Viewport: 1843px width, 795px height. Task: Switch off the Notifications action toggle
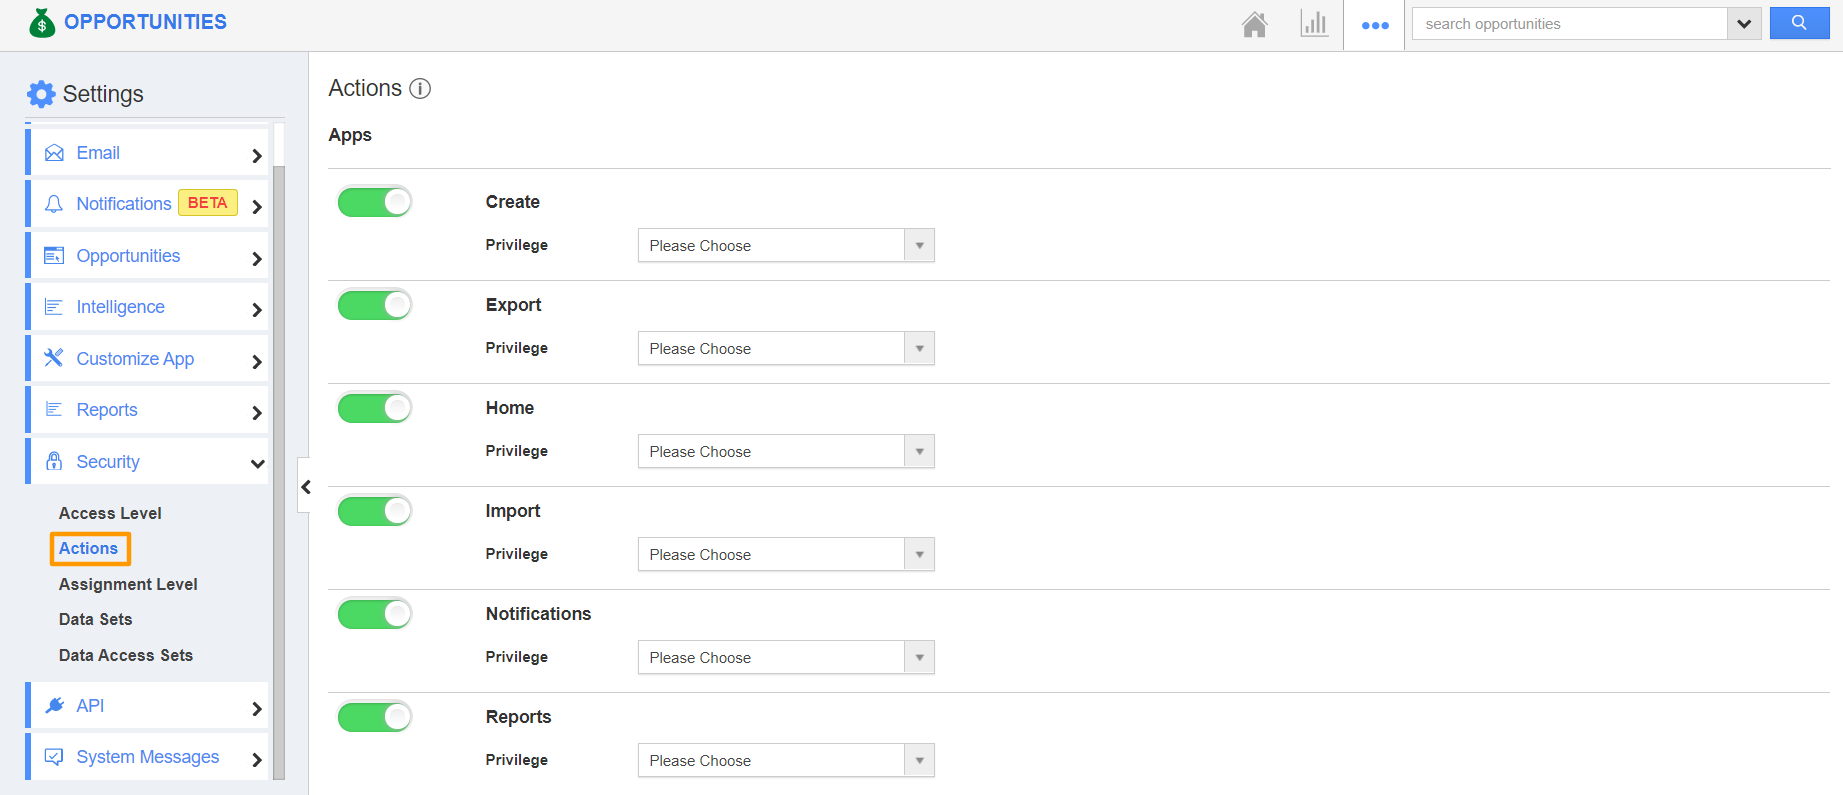[x=374, y=614]
